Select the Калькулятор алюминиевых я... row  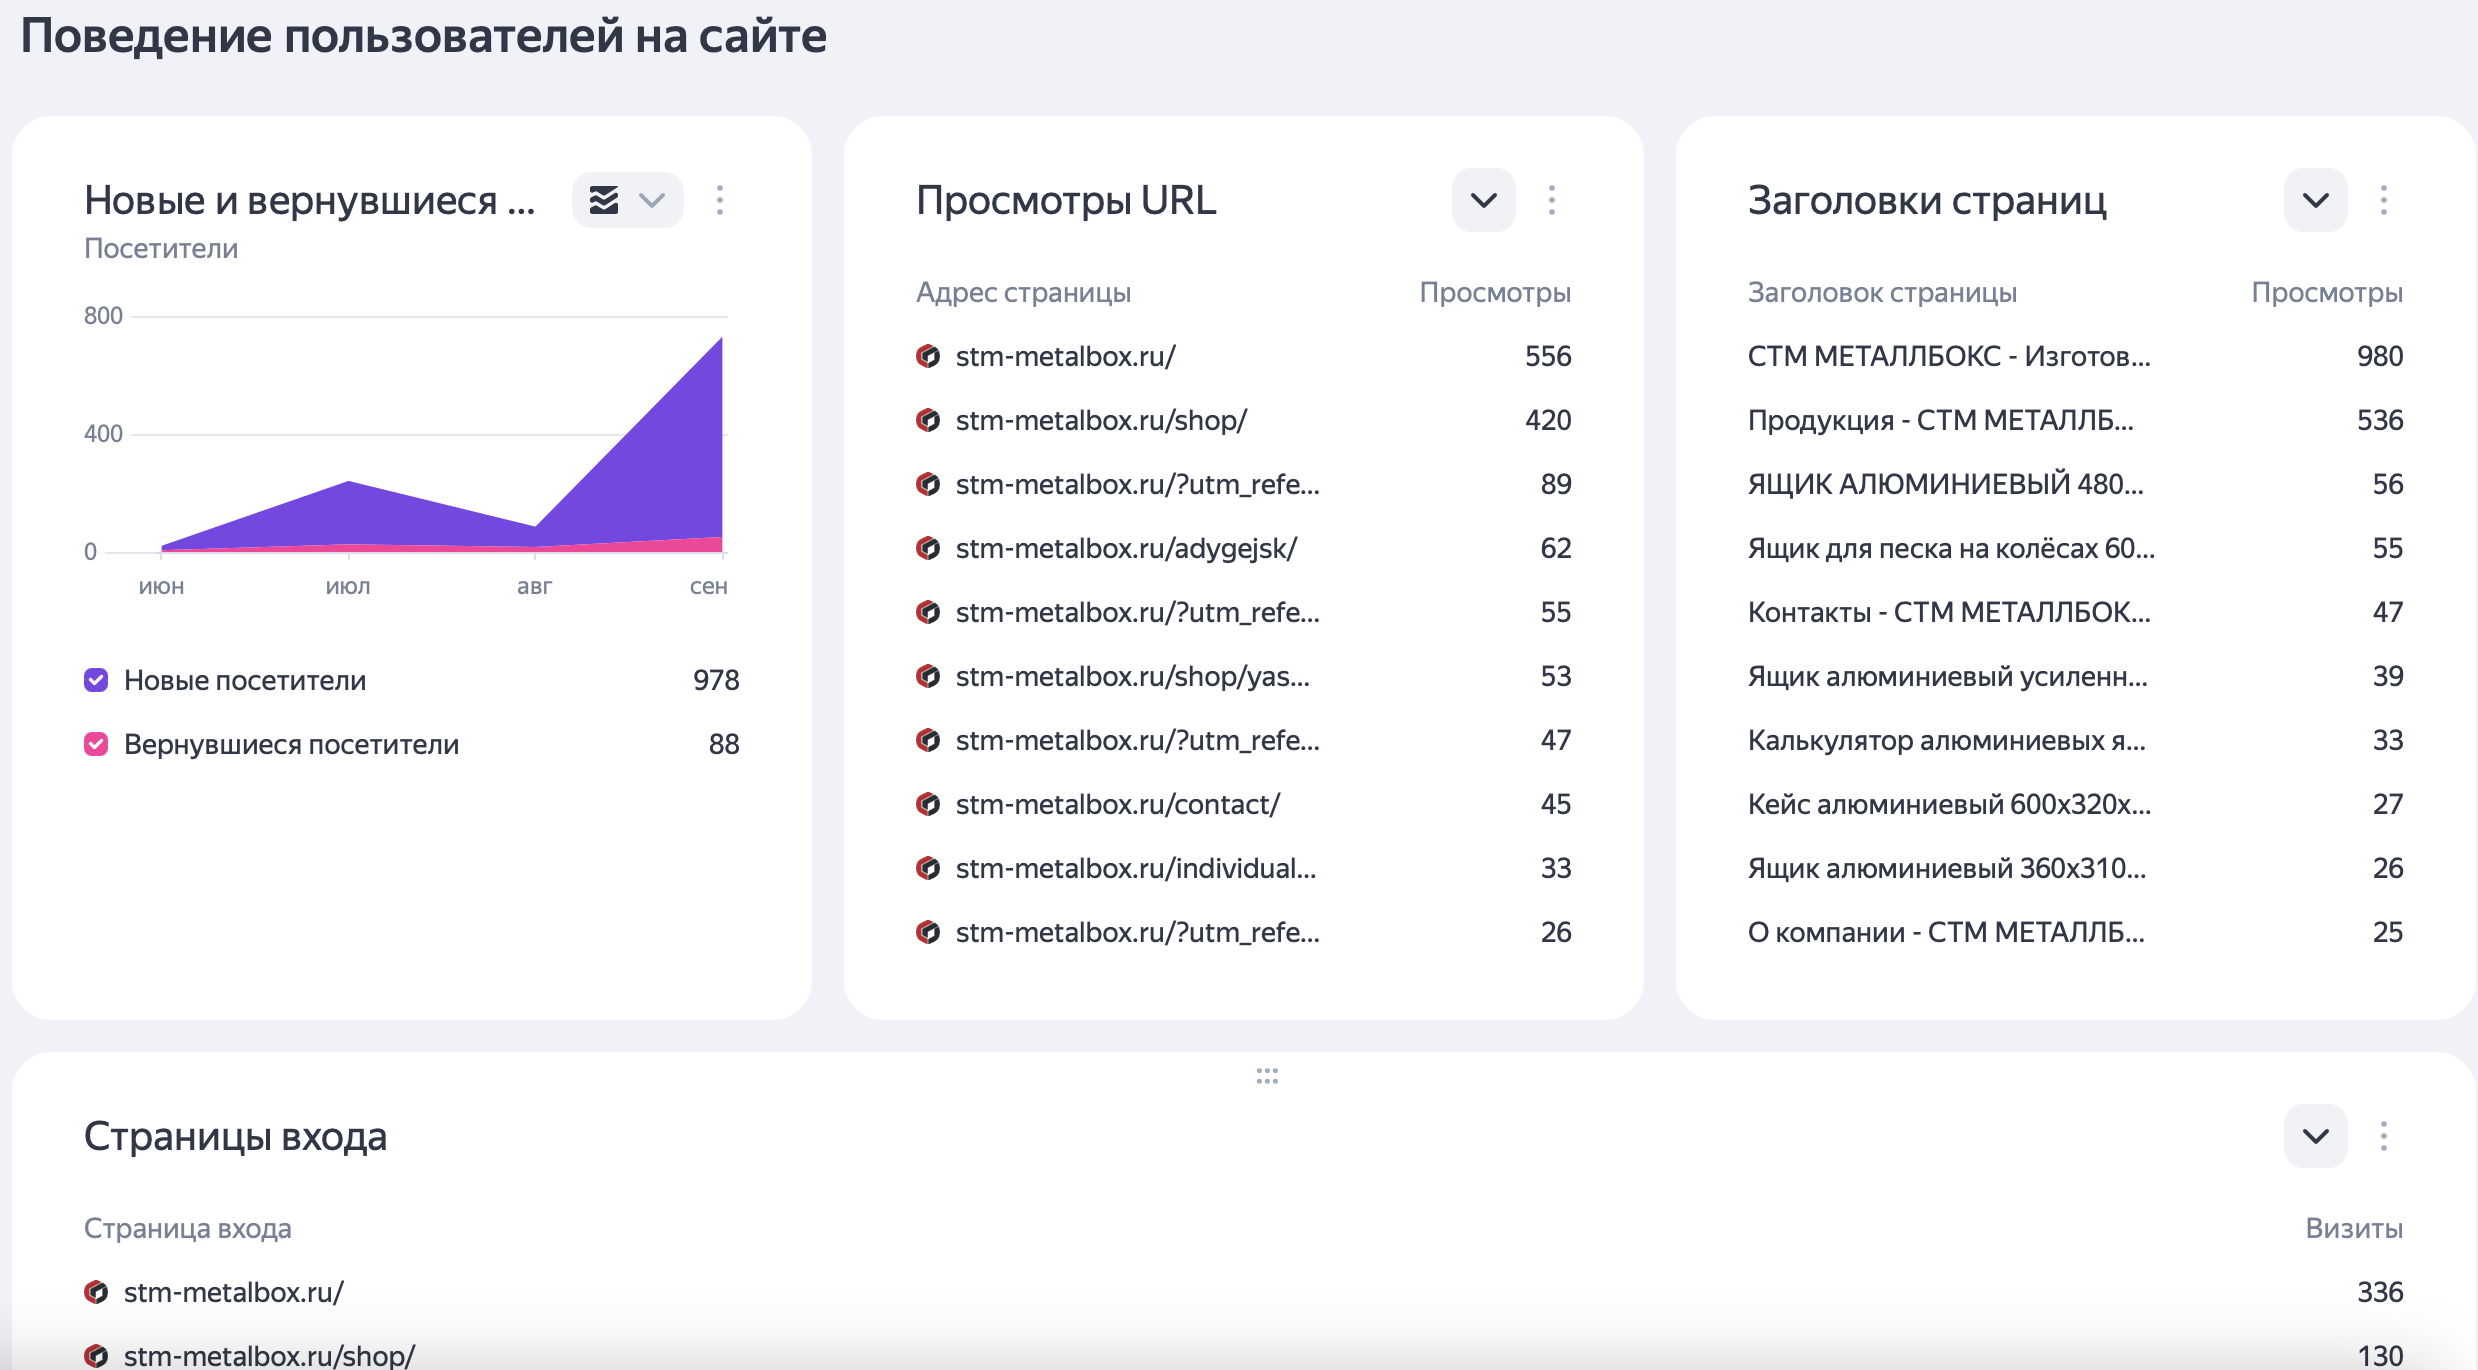[1946, 740]
